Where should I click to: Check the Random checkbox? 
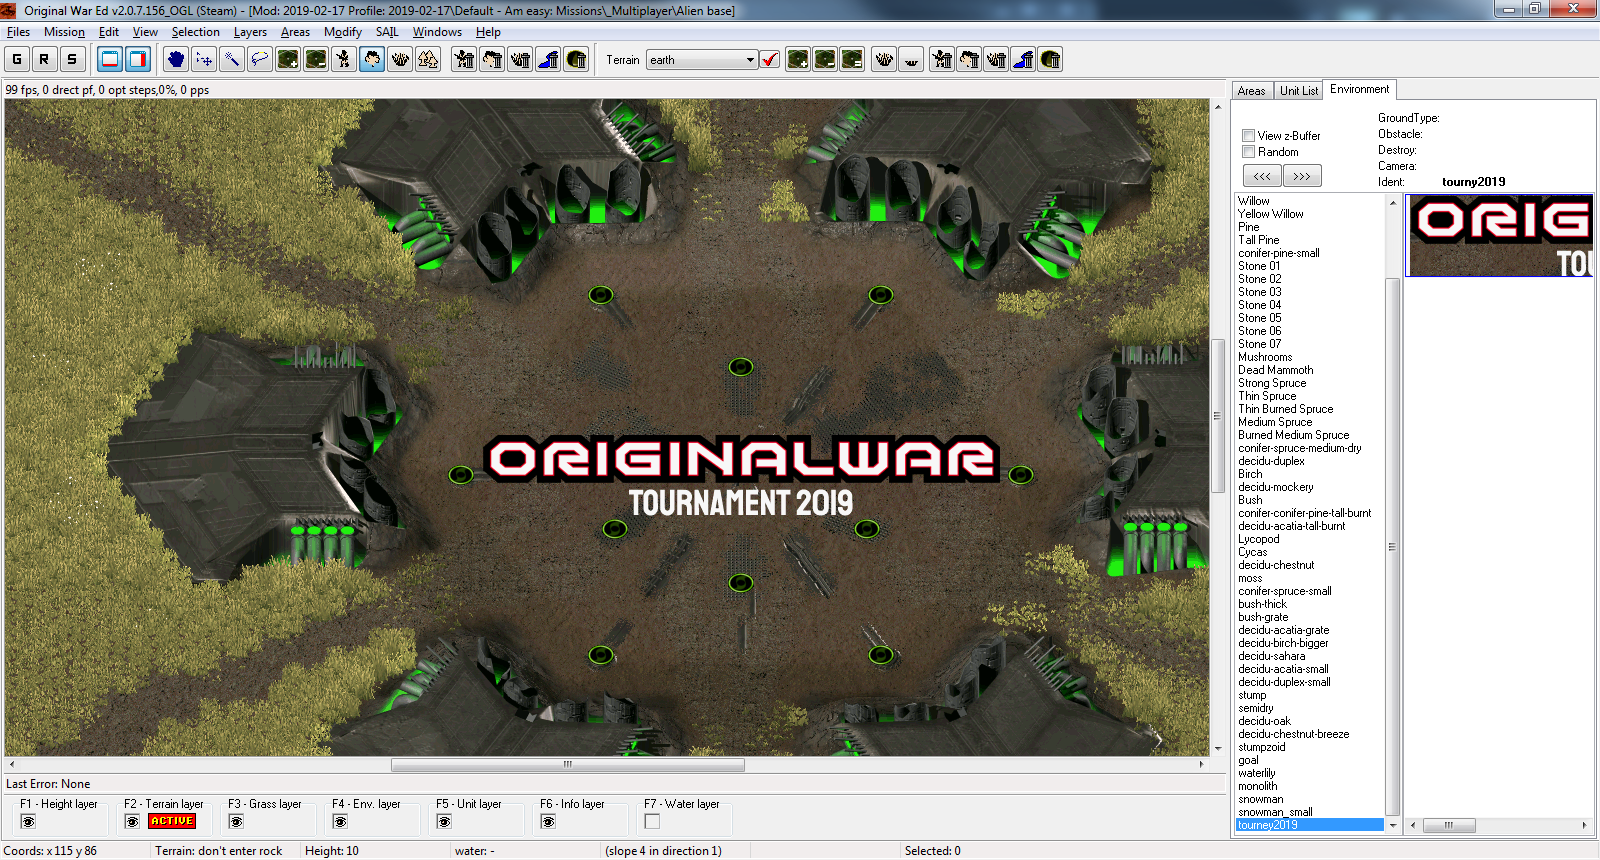pos(1248,152)
